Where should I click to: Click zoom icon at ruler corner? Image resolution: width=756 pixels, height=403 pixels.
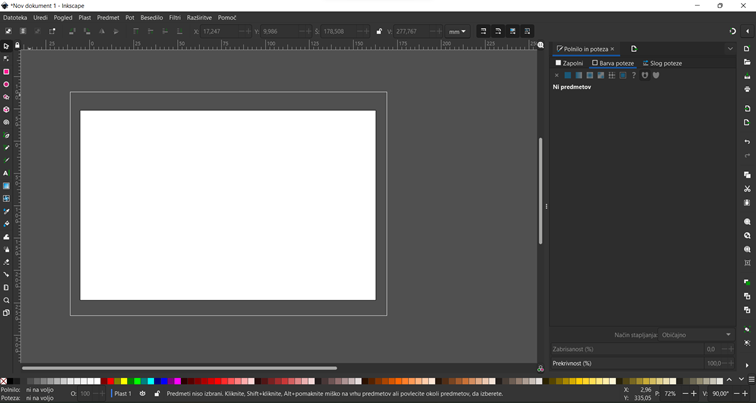pos(541,45)
